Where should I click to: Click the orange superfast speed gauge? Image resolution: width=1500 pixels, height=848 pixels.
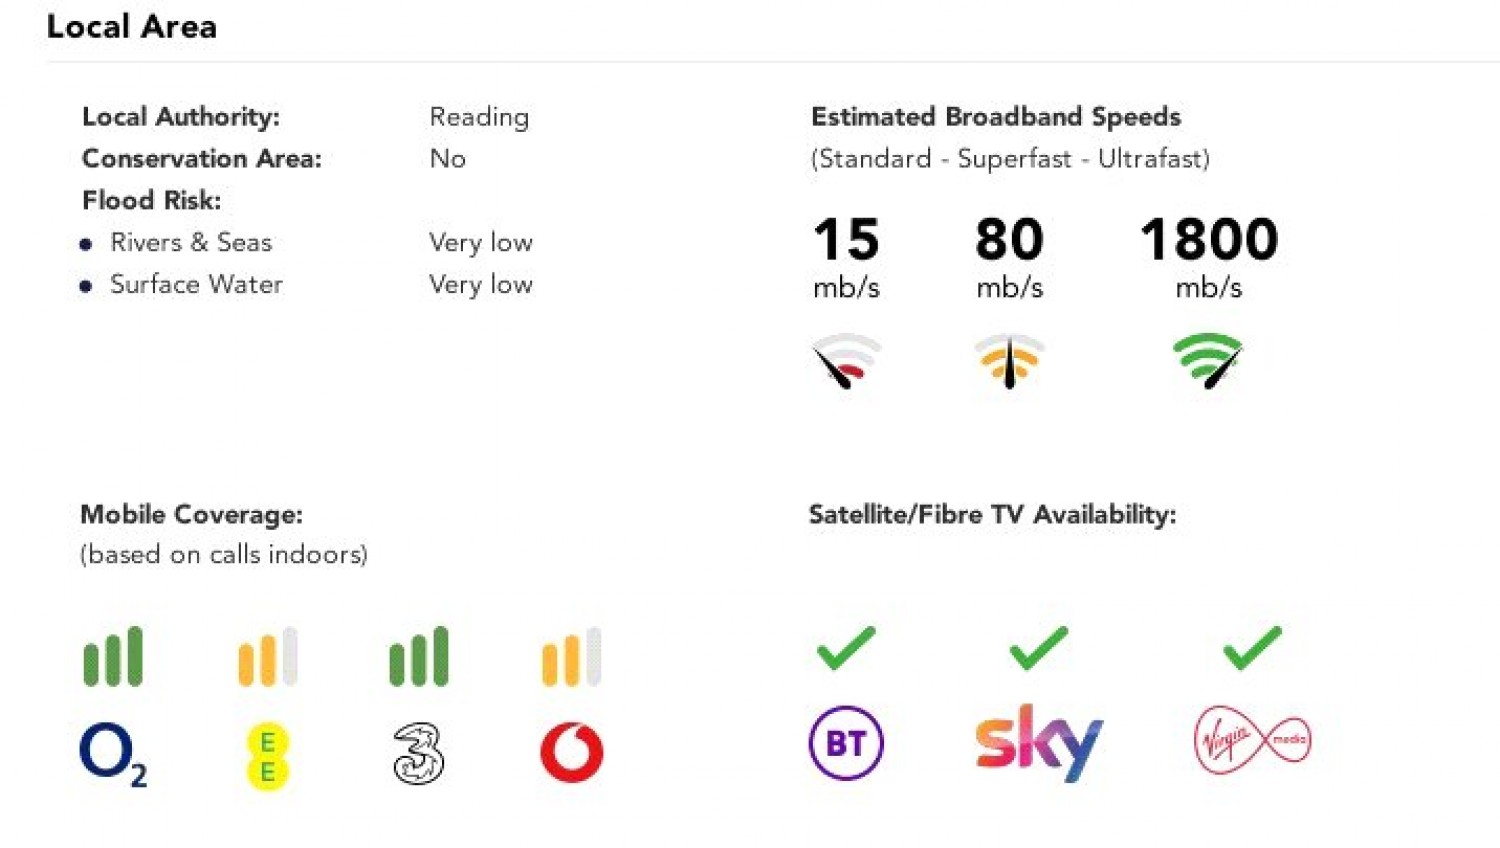1009,360
